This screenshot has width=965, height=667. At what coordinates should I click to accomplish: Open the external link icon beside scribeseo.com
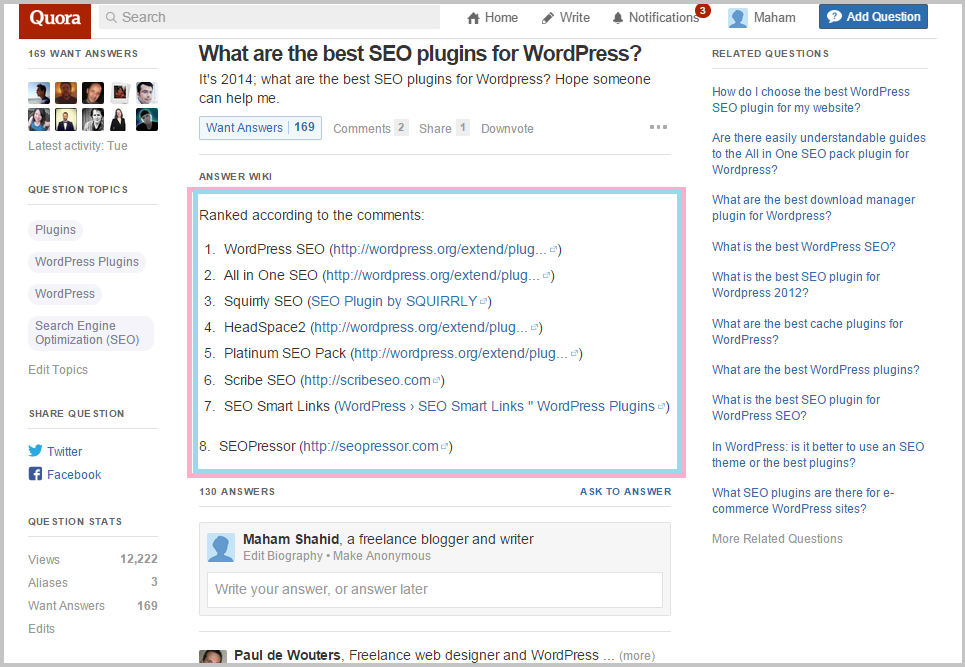pos(435,380)
